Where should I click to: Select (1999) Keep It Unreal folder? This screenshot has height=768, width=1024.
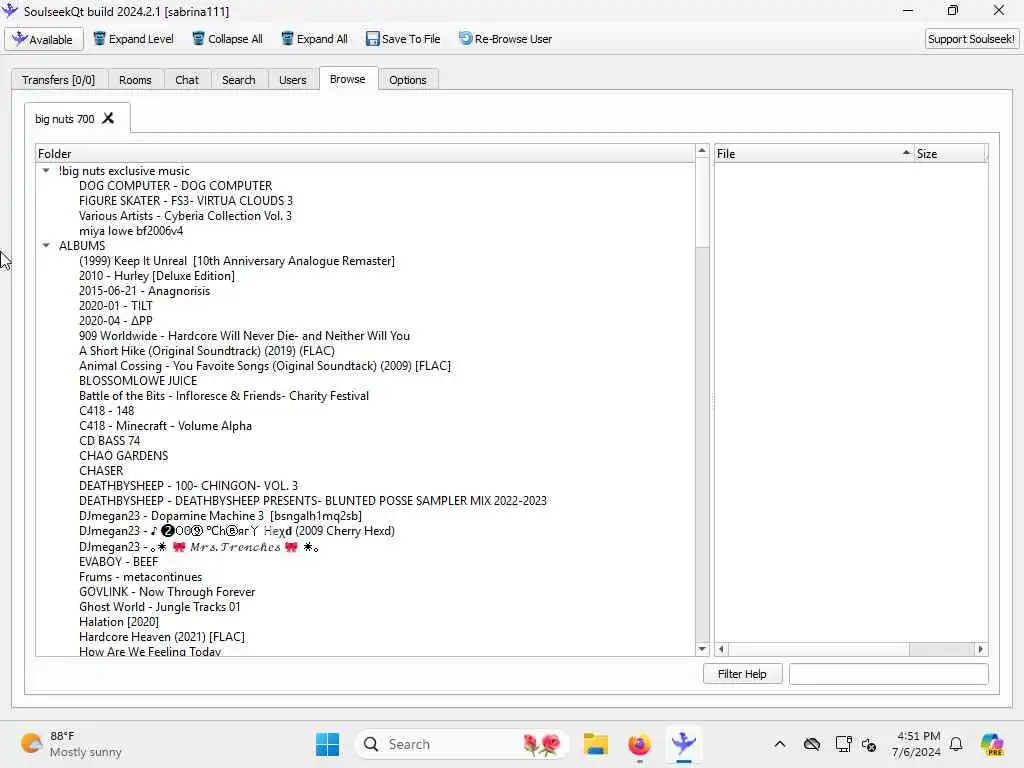pyautogui.click(x=237, y=261)
